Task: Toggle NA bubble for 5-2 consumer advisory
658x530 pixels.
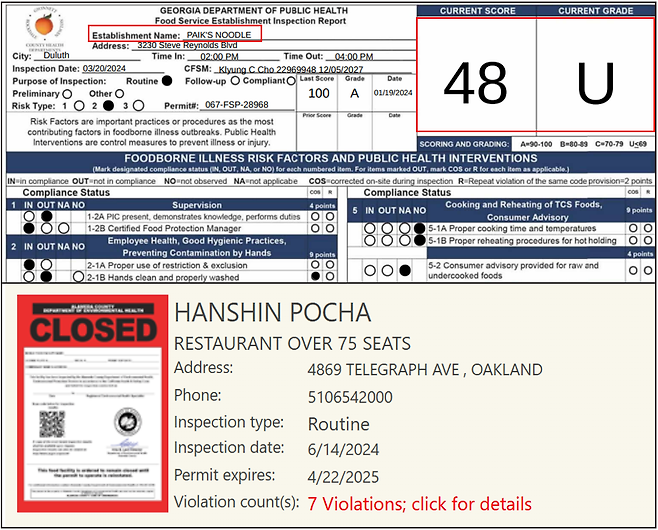Action: tap(405, 270)
